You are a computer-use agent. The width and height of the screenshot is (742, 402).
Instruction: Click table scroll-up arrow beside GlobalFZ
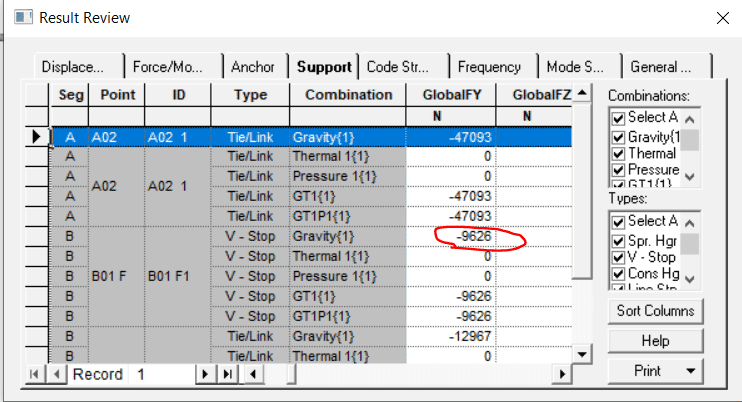point(582,92)
